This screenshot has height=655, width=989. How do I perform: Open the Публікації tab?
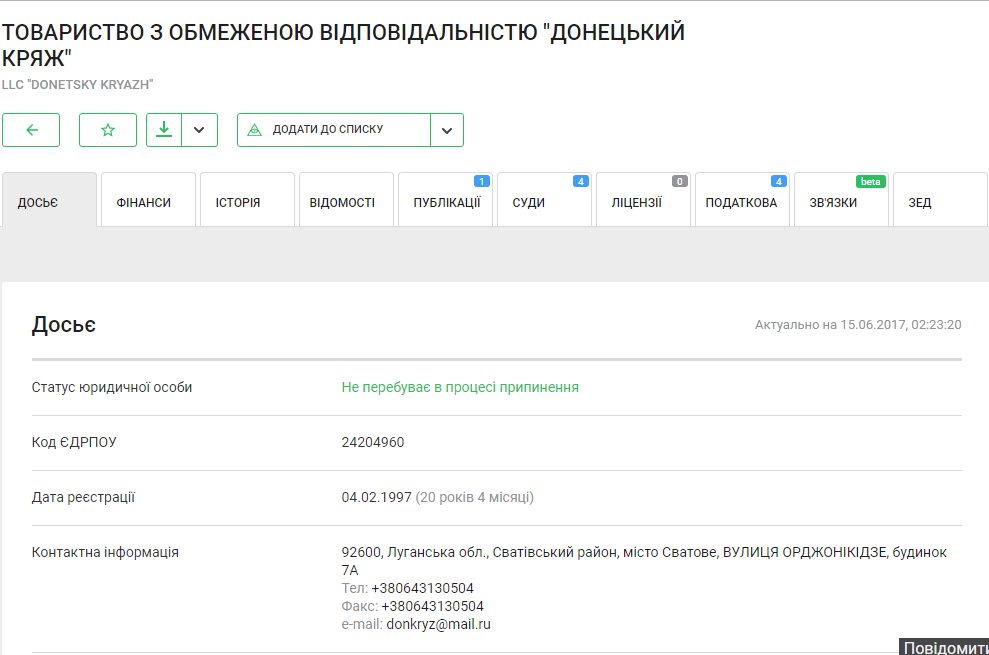[x=446, y=202]
